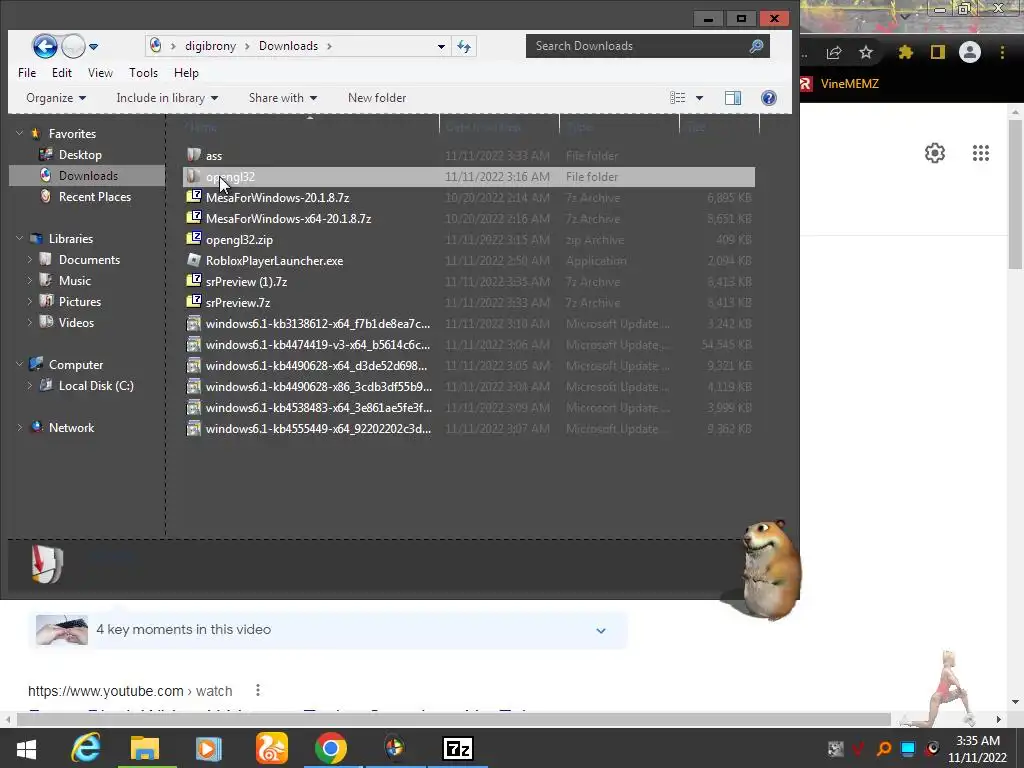1024x768 pixels.
Task: Select Local Disk (C:)
Action: (x=96, y=386)
